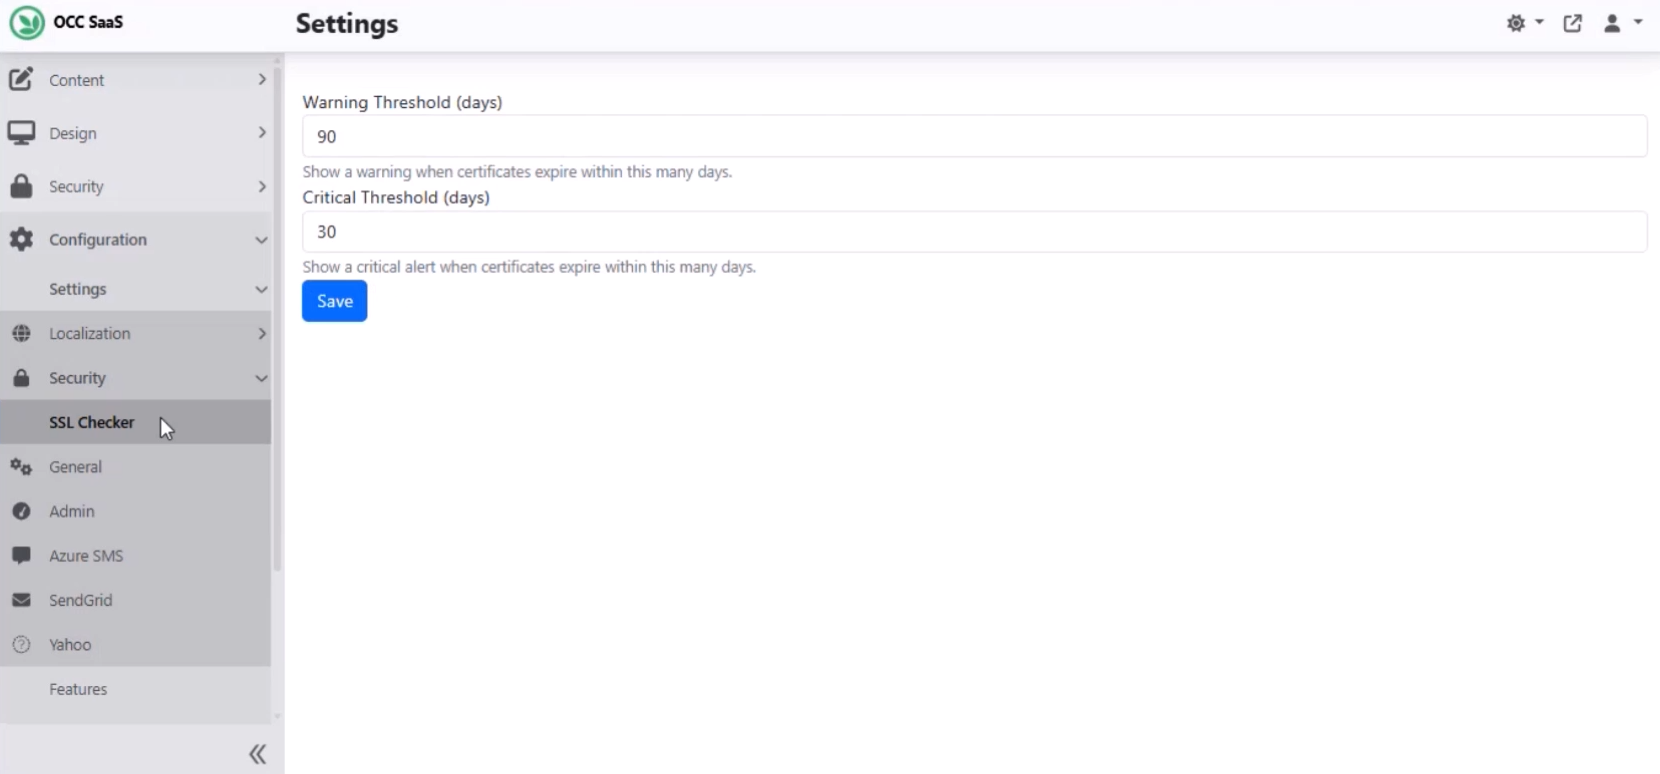1660x774 pixels.
Task: Collapse the sidebar with double chevron
Action: tap(258, 754)
